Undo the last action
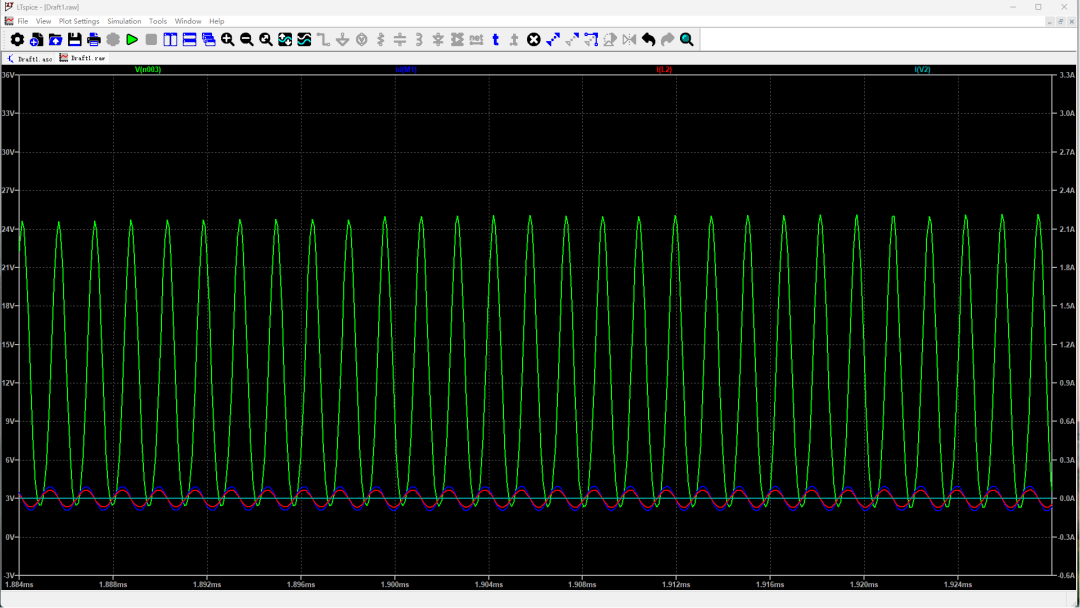Image resolution: width=1080 pixels, height=608 pixels. (648, 40)
